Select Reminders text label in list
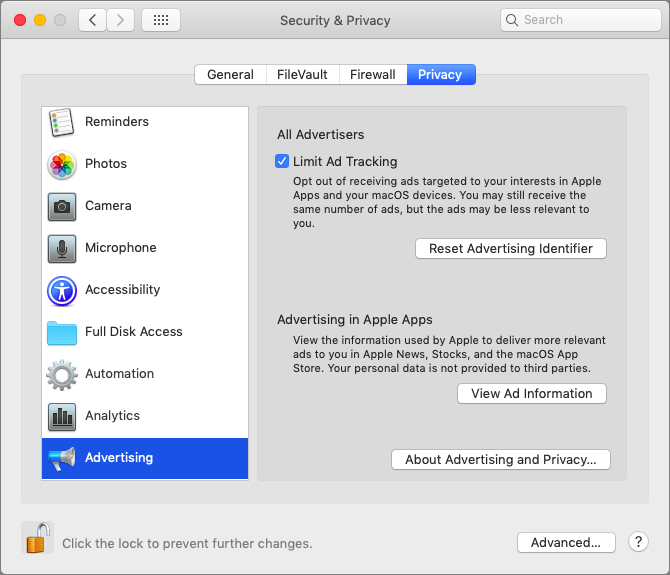The width and height of the screenshot is (670, 575). click(117, 122)
